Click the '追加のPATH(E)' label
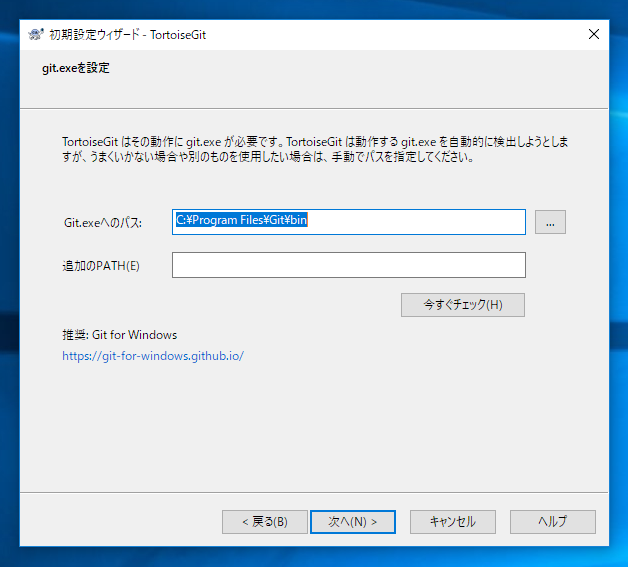This screenshot has height=567, width=628. point(101,266)
